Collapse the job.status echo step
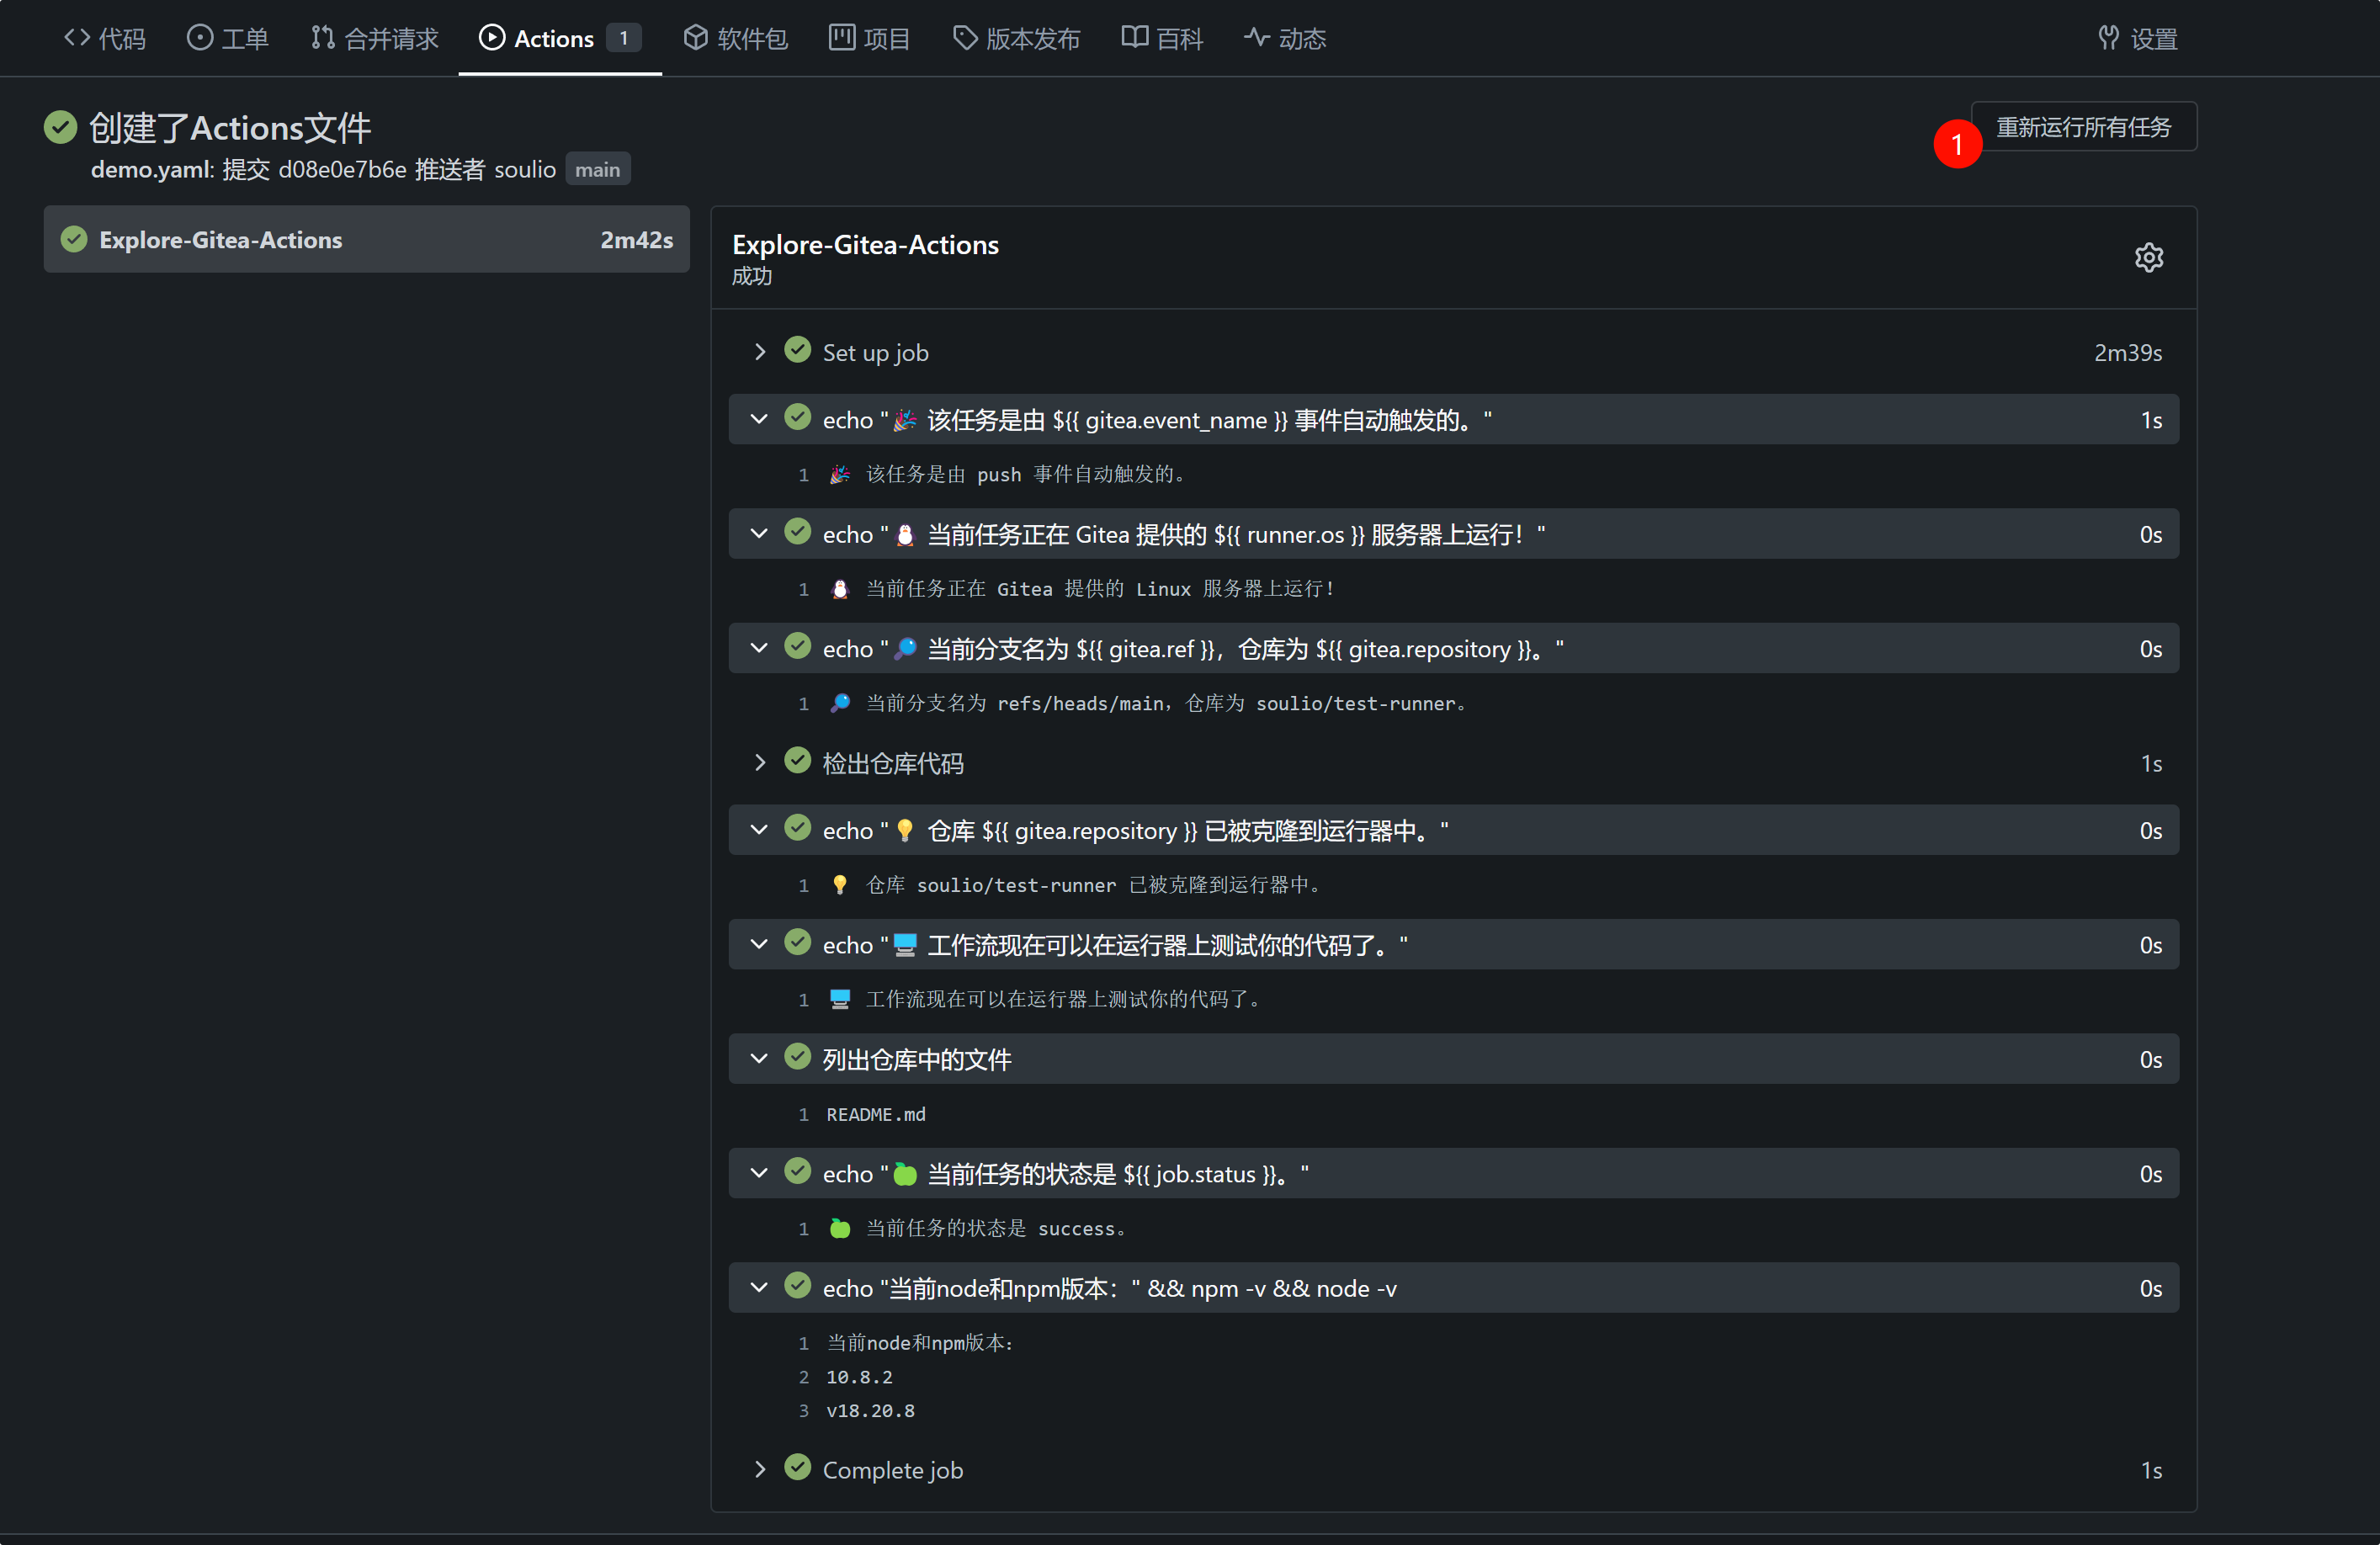Viewport: 2380px width, 1545px height. point(760,1173)
